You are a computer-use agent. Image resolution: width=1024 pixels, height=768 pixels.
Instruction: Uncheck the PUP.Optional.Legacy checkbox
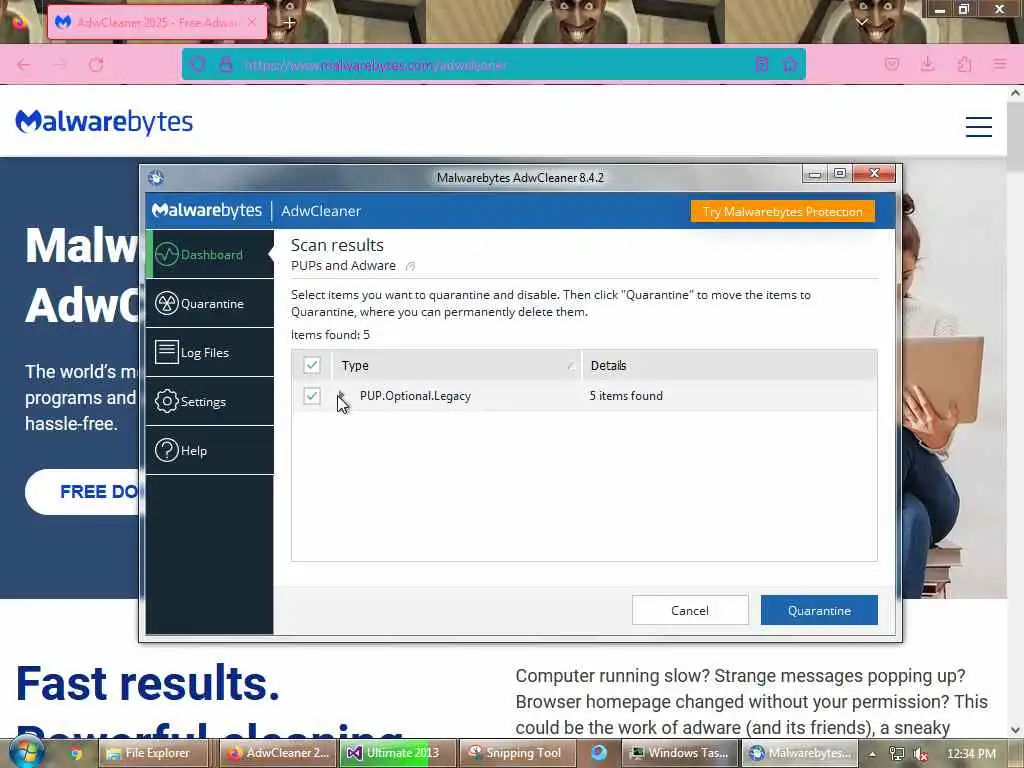tap(312, 395)
